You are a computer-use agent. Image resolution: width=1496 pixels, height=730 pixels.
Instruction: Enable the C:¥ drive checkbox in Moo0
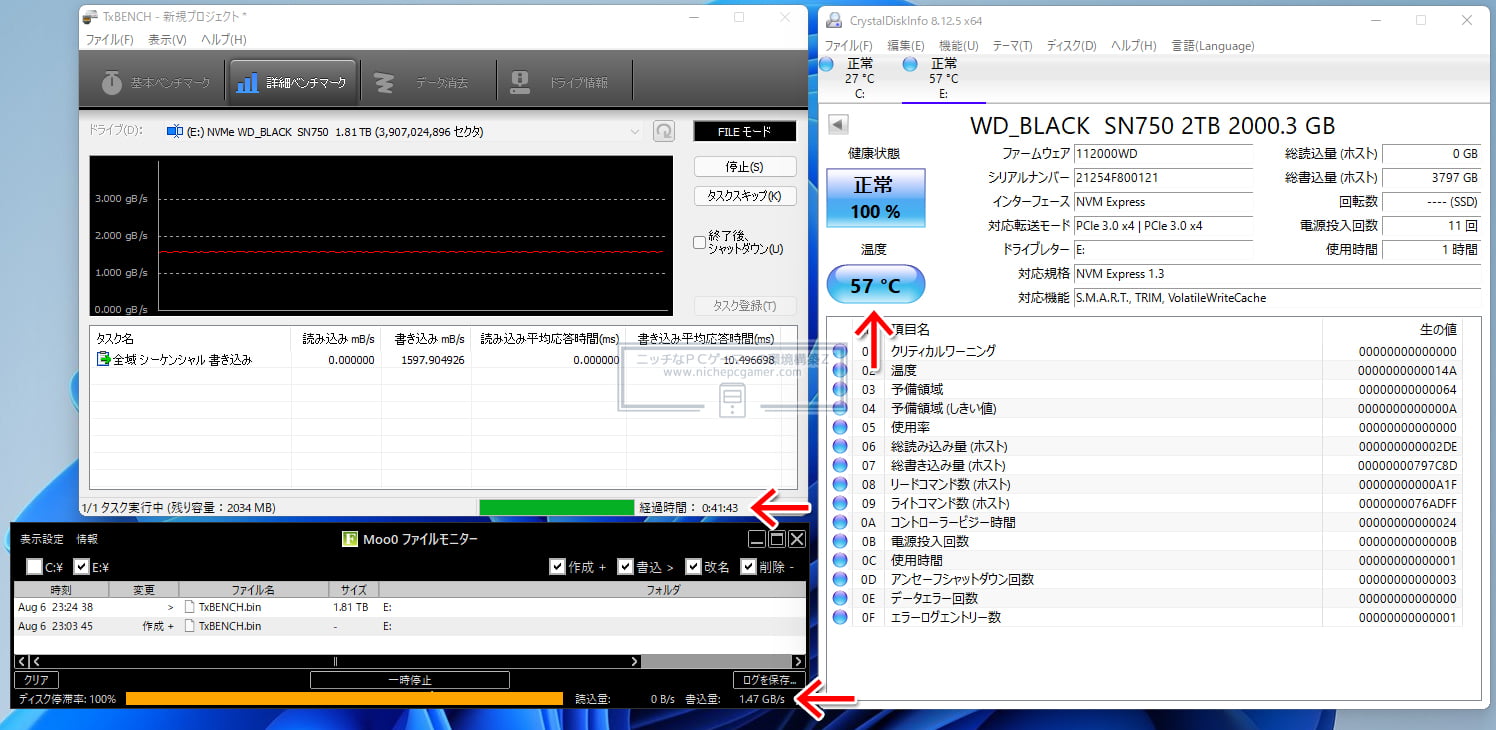click(35, 567)
